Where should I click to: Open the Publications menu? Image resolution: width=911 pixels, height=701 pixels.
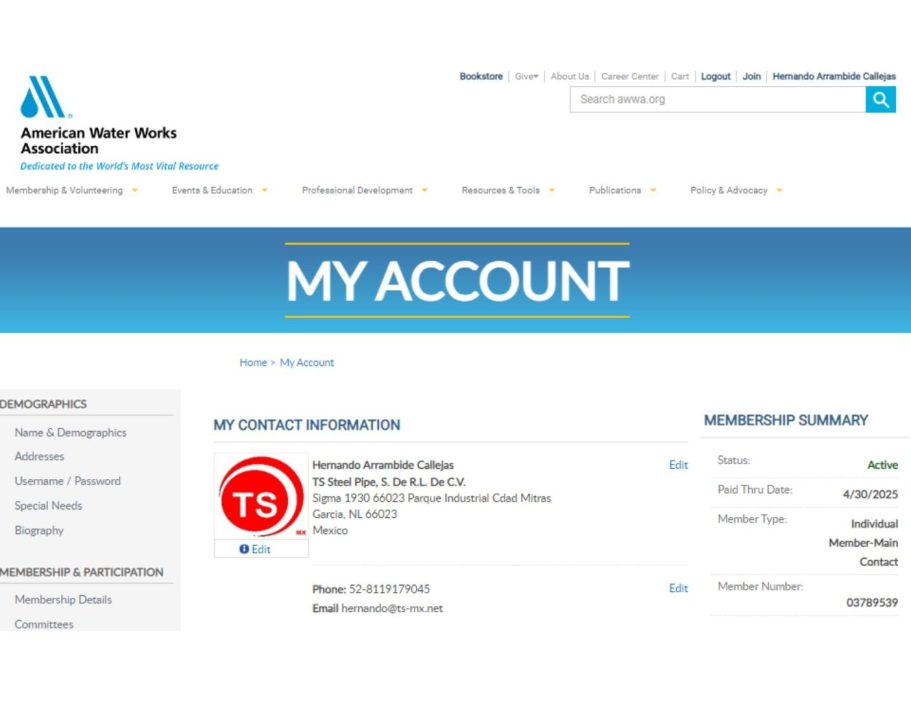pos(615,190)
